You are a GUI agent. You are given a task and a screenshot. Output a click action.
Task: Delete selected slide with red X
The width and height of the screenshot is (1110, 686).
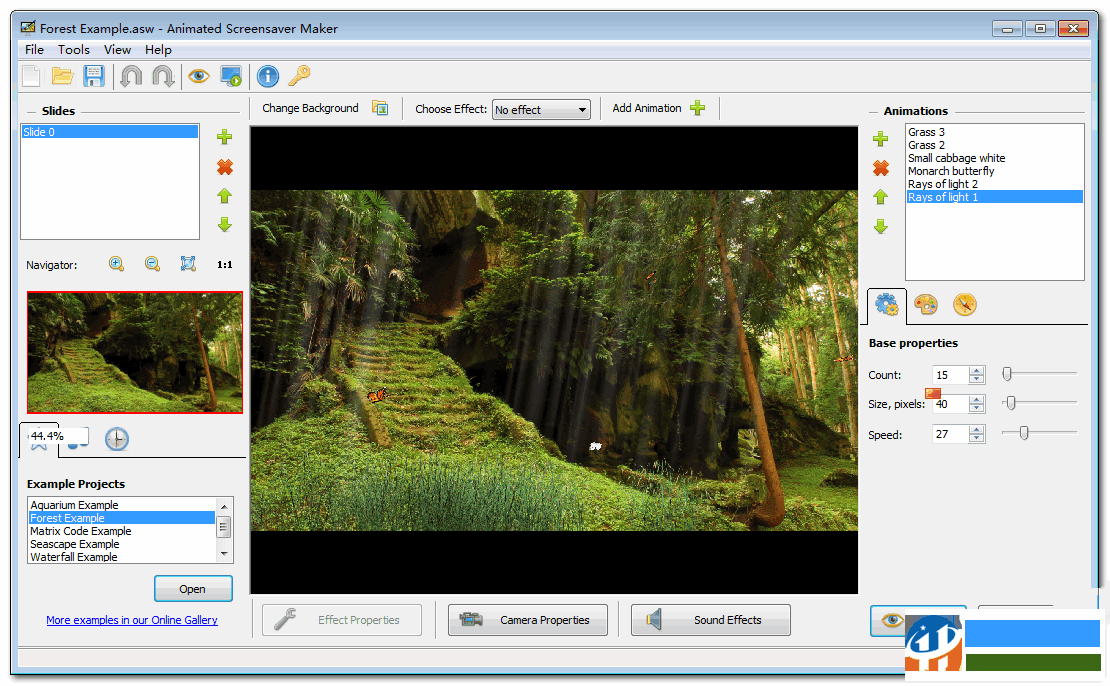click(225, 167)
